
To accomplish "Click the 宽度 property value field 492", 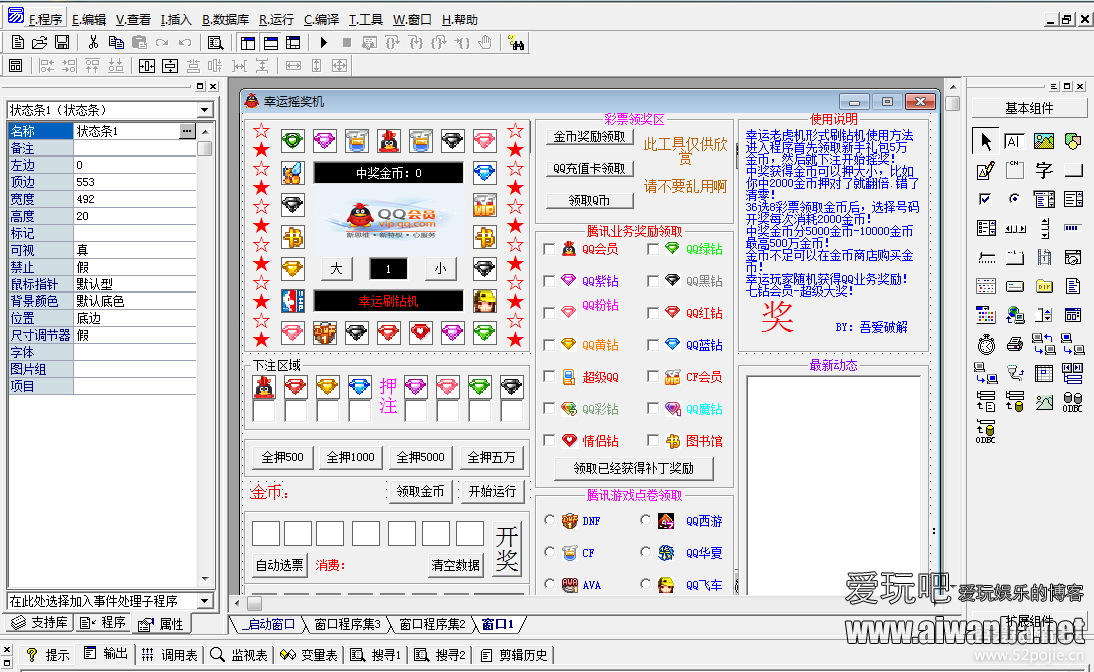I will pos(135,199).
